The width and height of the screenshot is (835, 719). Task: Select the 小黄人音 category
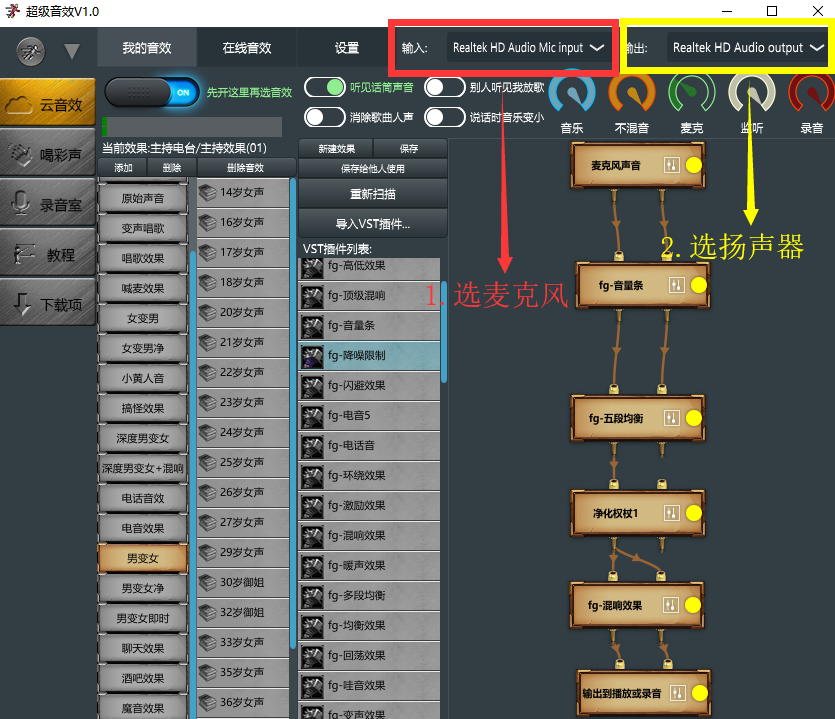click(143, 378)
